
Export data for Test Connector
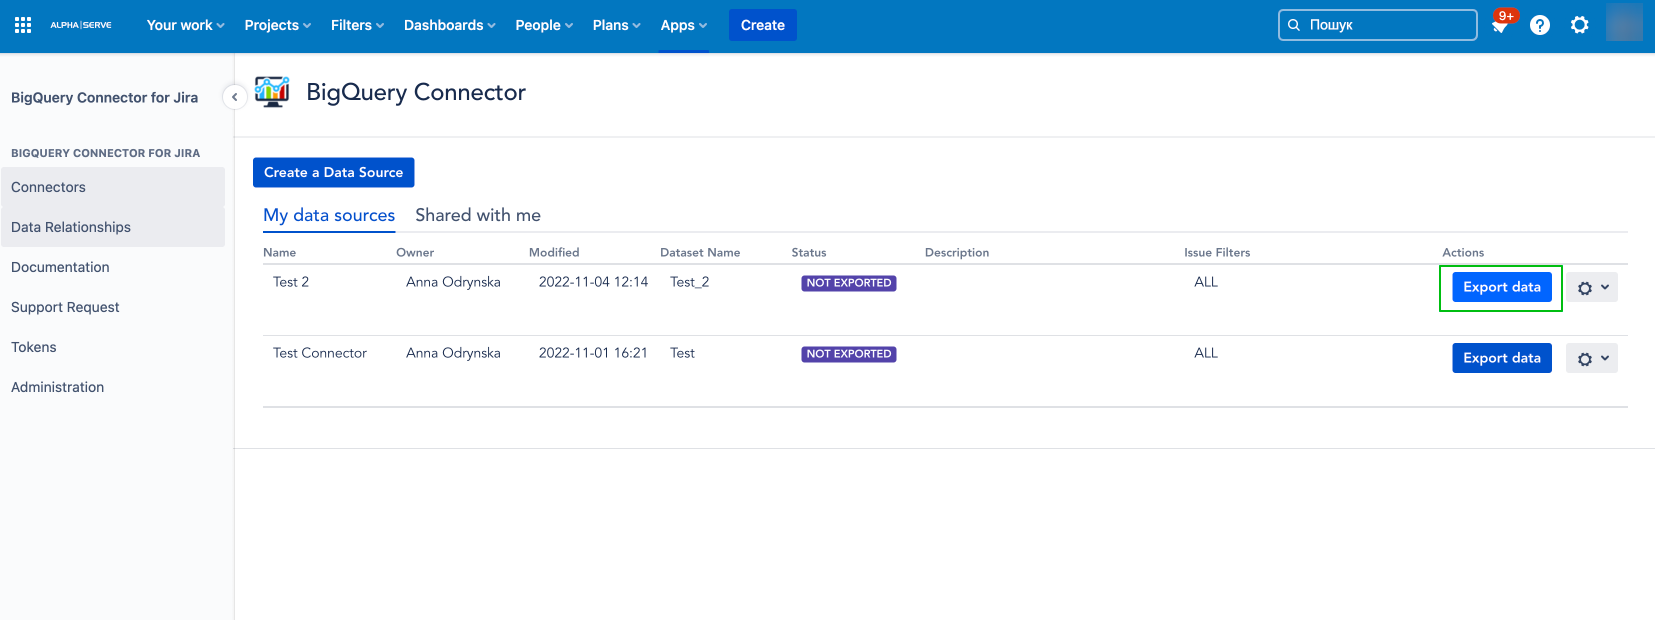coord(1502,358)
